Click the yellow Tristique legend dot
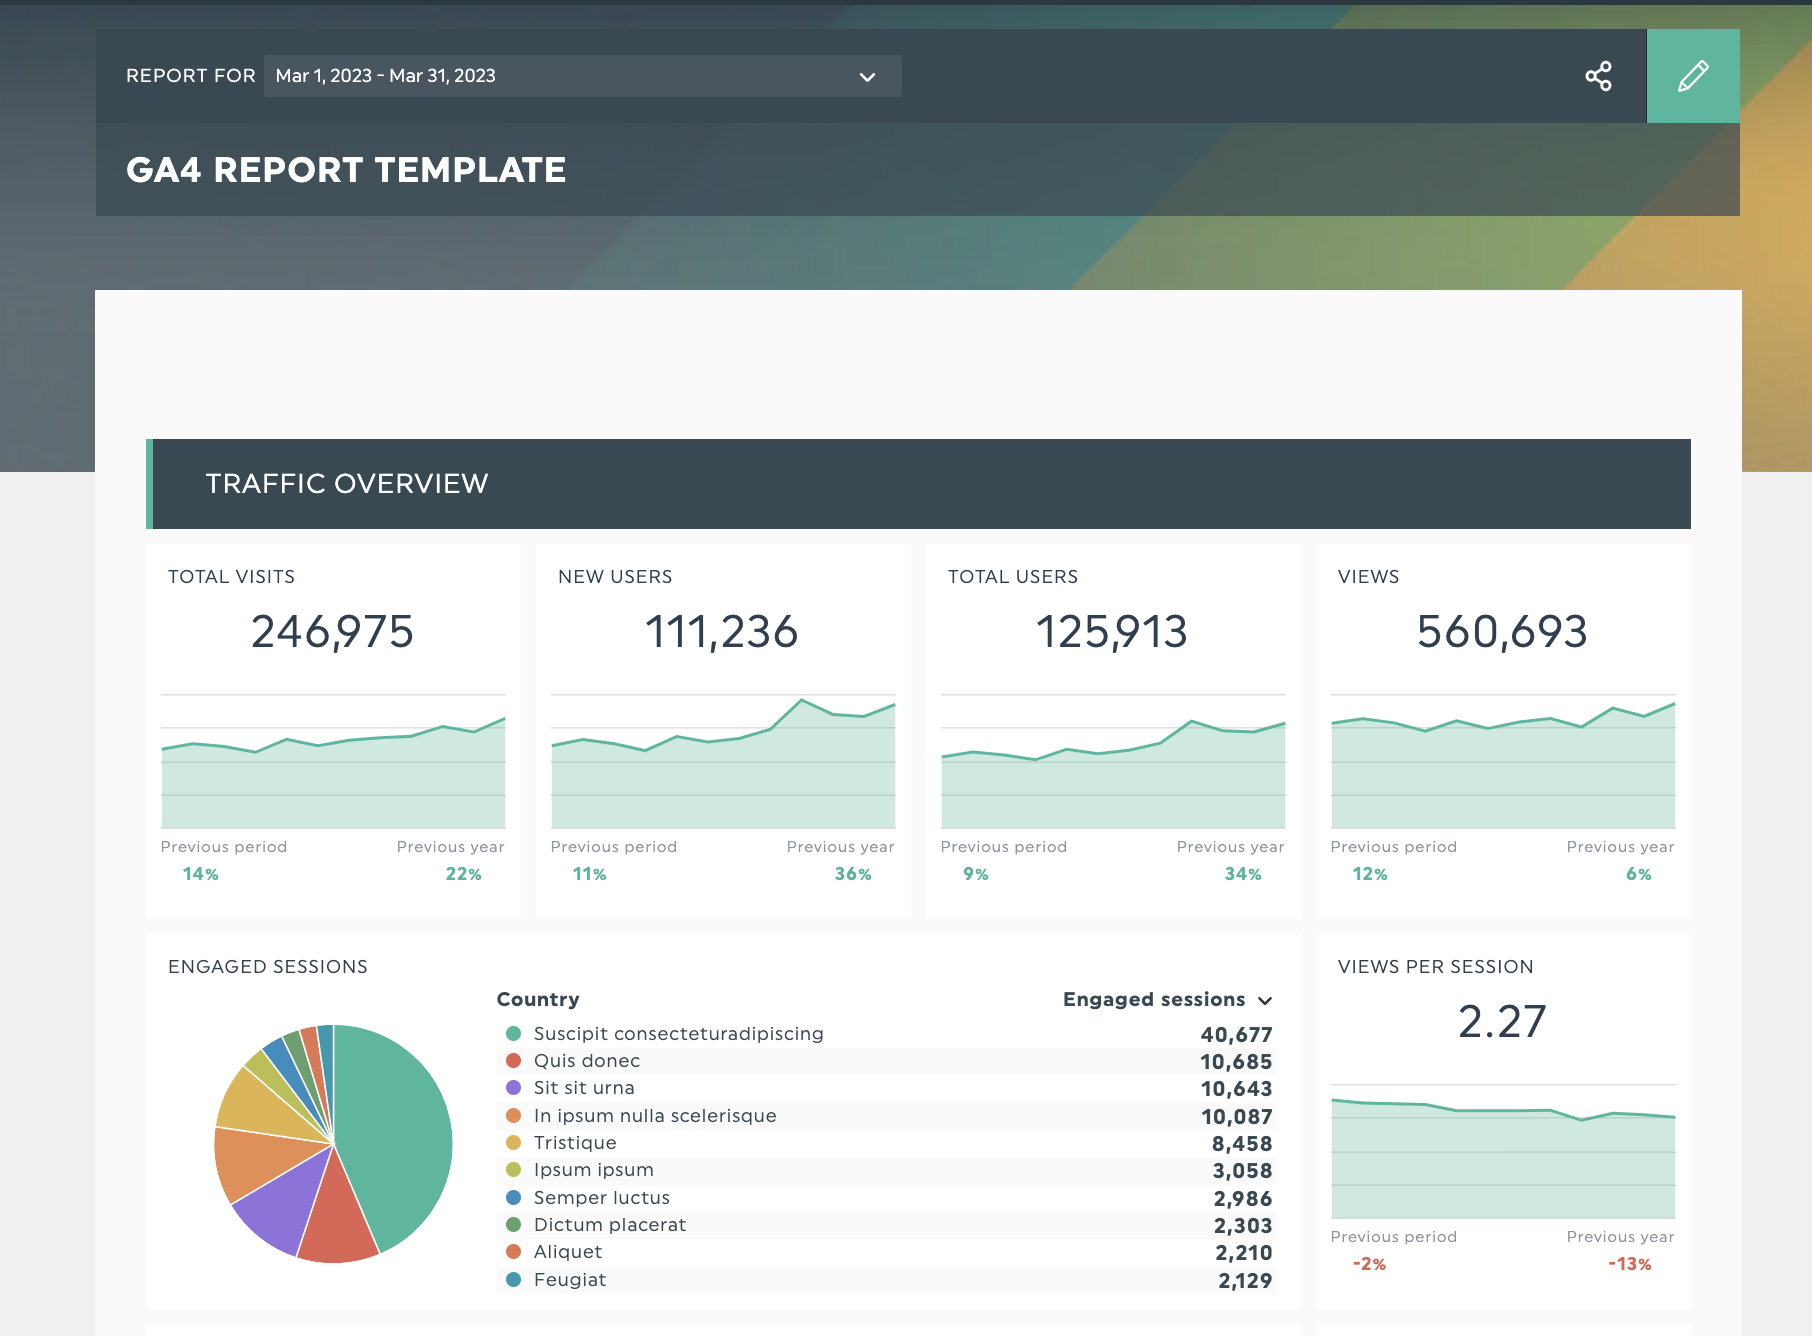This screenshot has height=1336, width=1812. pyautogui.click(x=514, y=1143)
